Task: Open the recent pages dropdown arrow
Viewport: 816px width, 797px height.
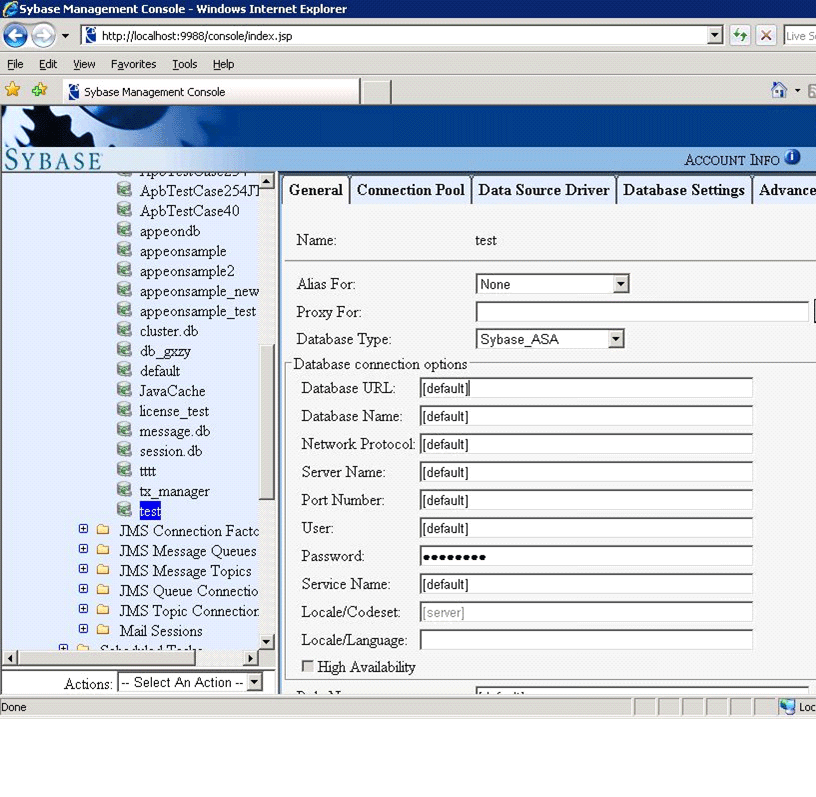Action: click(66, 36)
